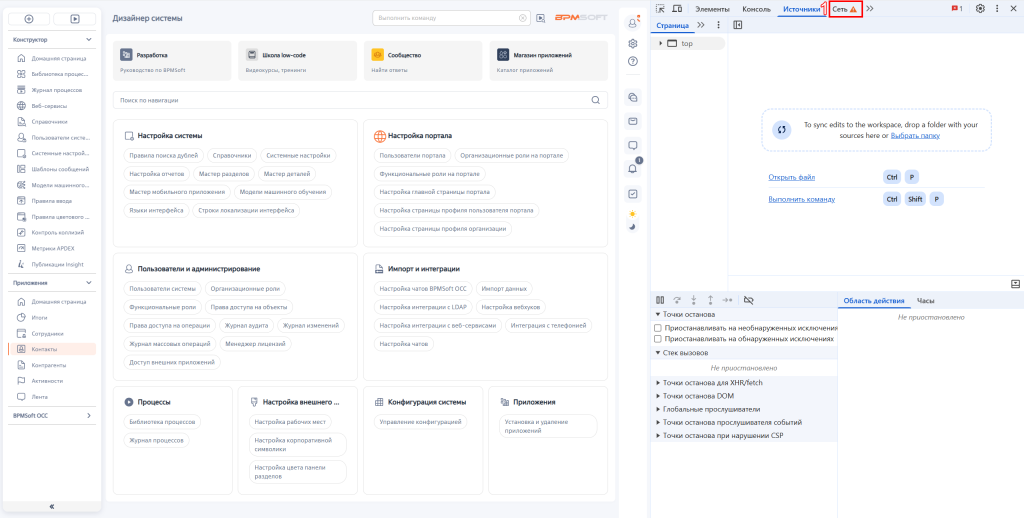The width and height of the screenshot is (1024, 518).
Task: Click the Поиск по навигации search field
Action: click(360, 100)
